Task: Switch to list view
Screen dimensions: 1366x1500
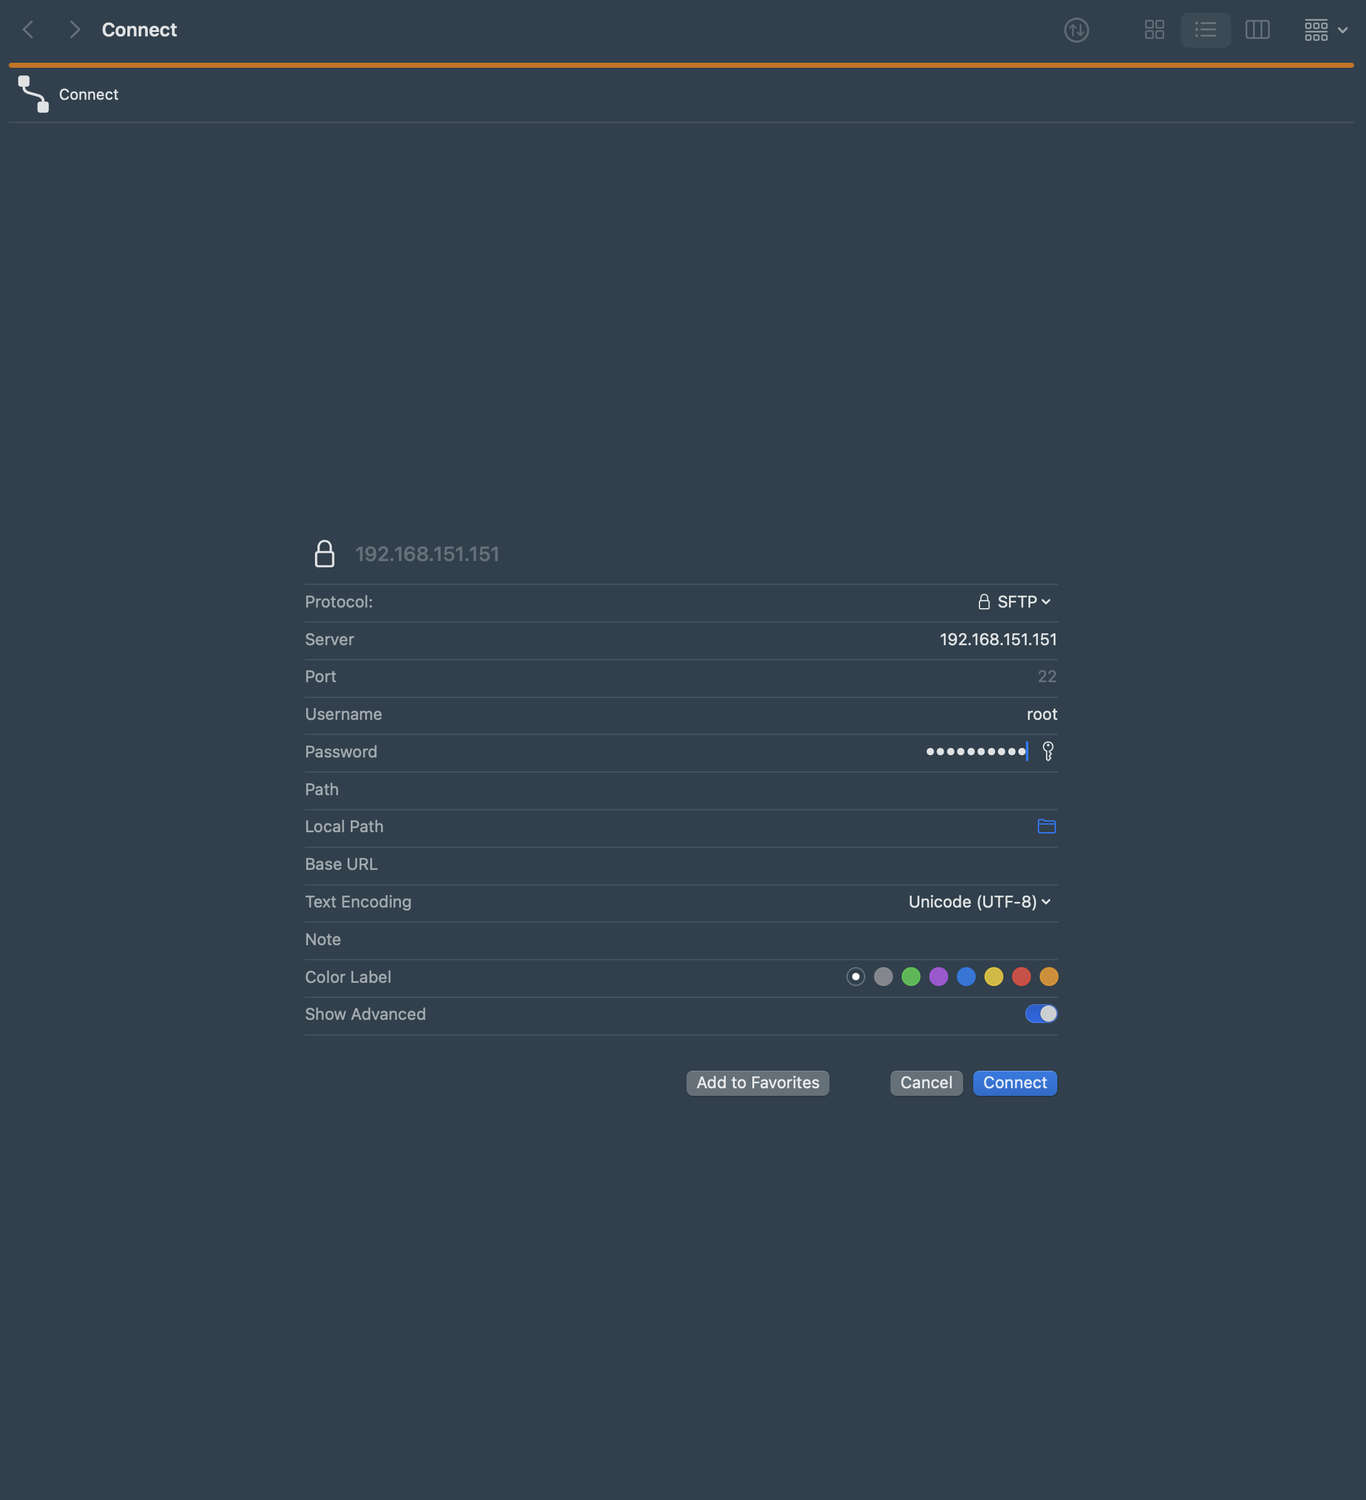Action: point(1205,30)
